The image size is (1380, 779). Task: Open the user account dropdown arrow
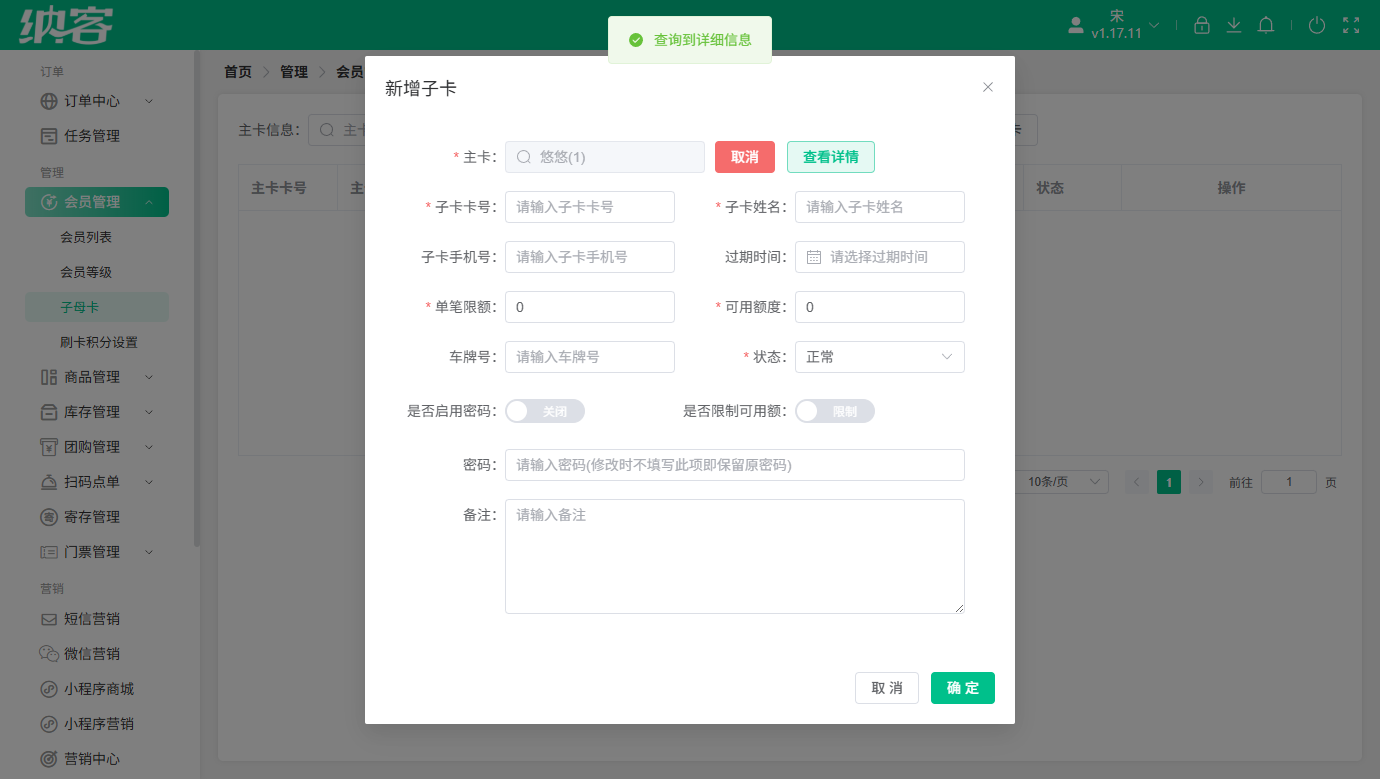(1154, 25)
